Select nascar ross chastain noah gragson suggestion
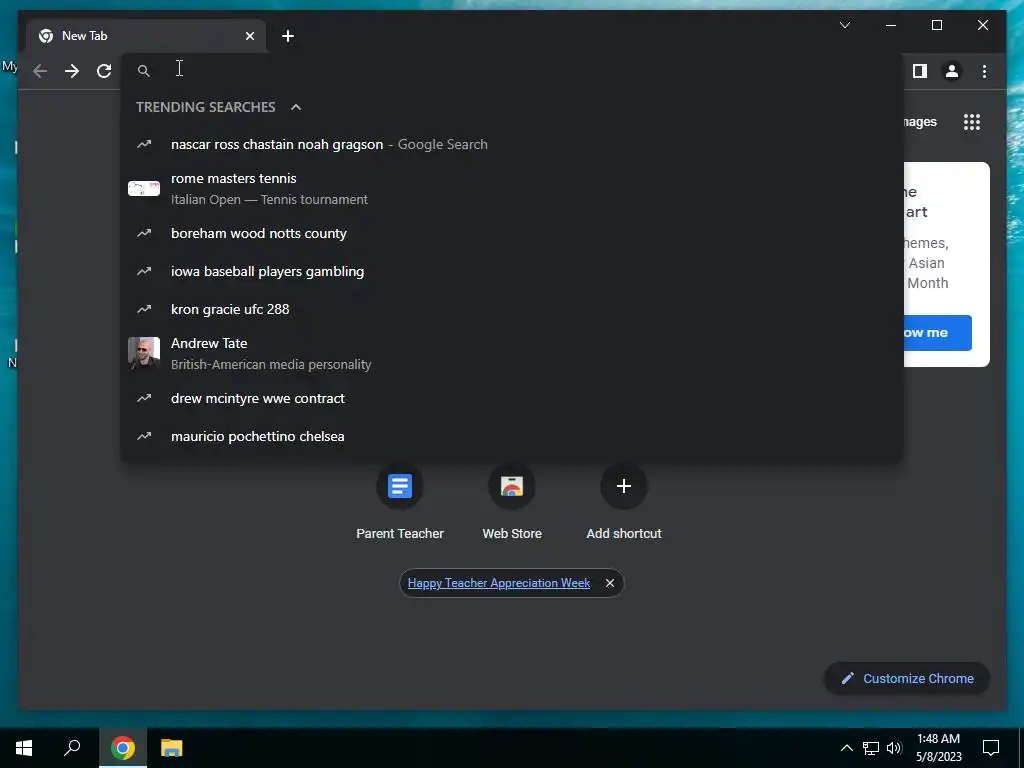 point(512,144)
